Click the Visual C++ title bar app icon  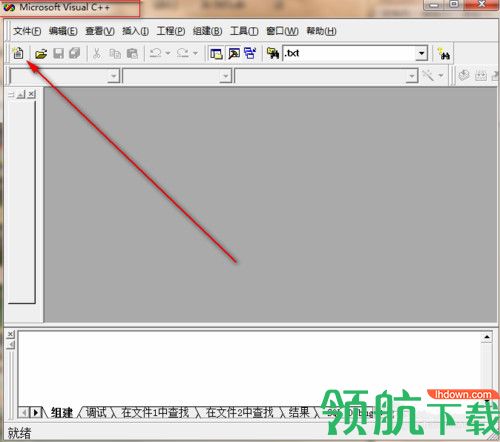point(9,7)
